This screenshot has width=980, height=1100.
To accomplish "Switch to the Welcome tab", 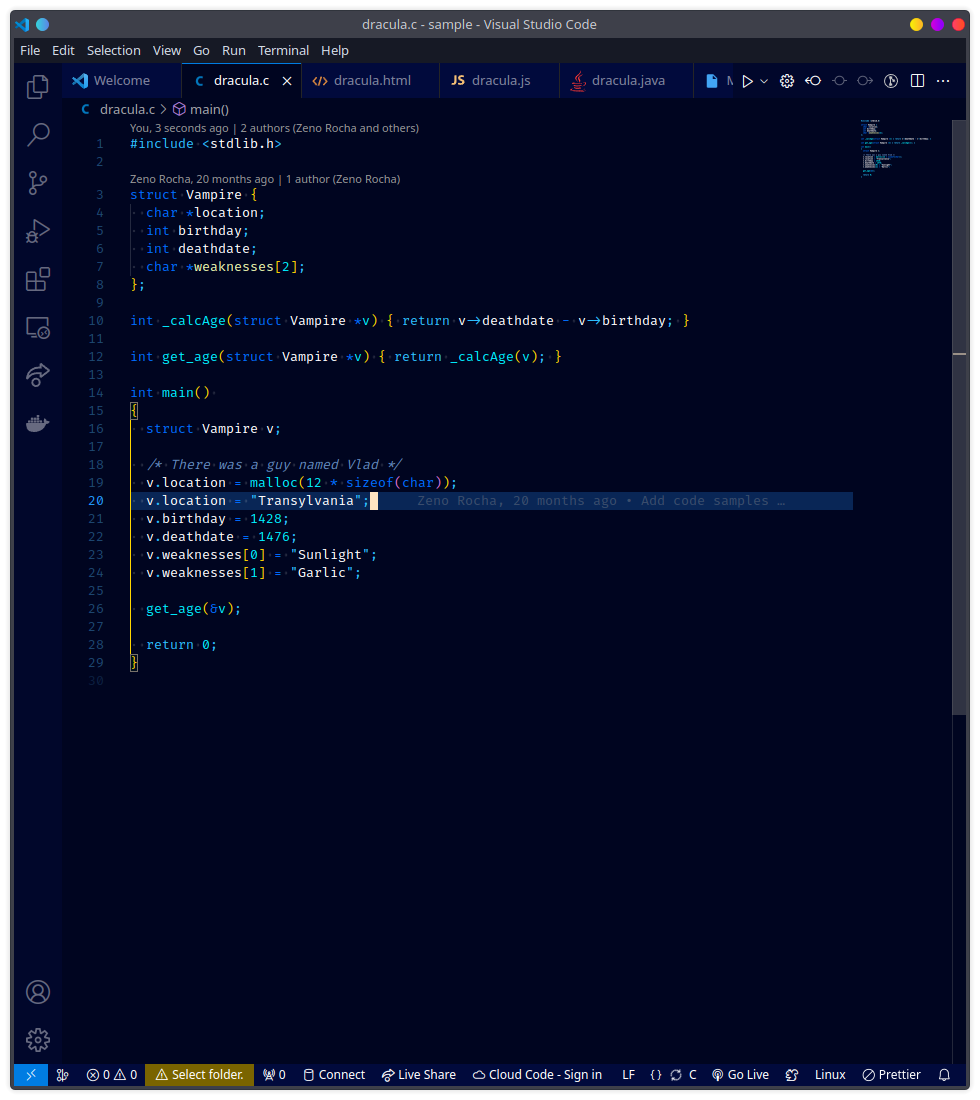I will [x=121, y=81].
